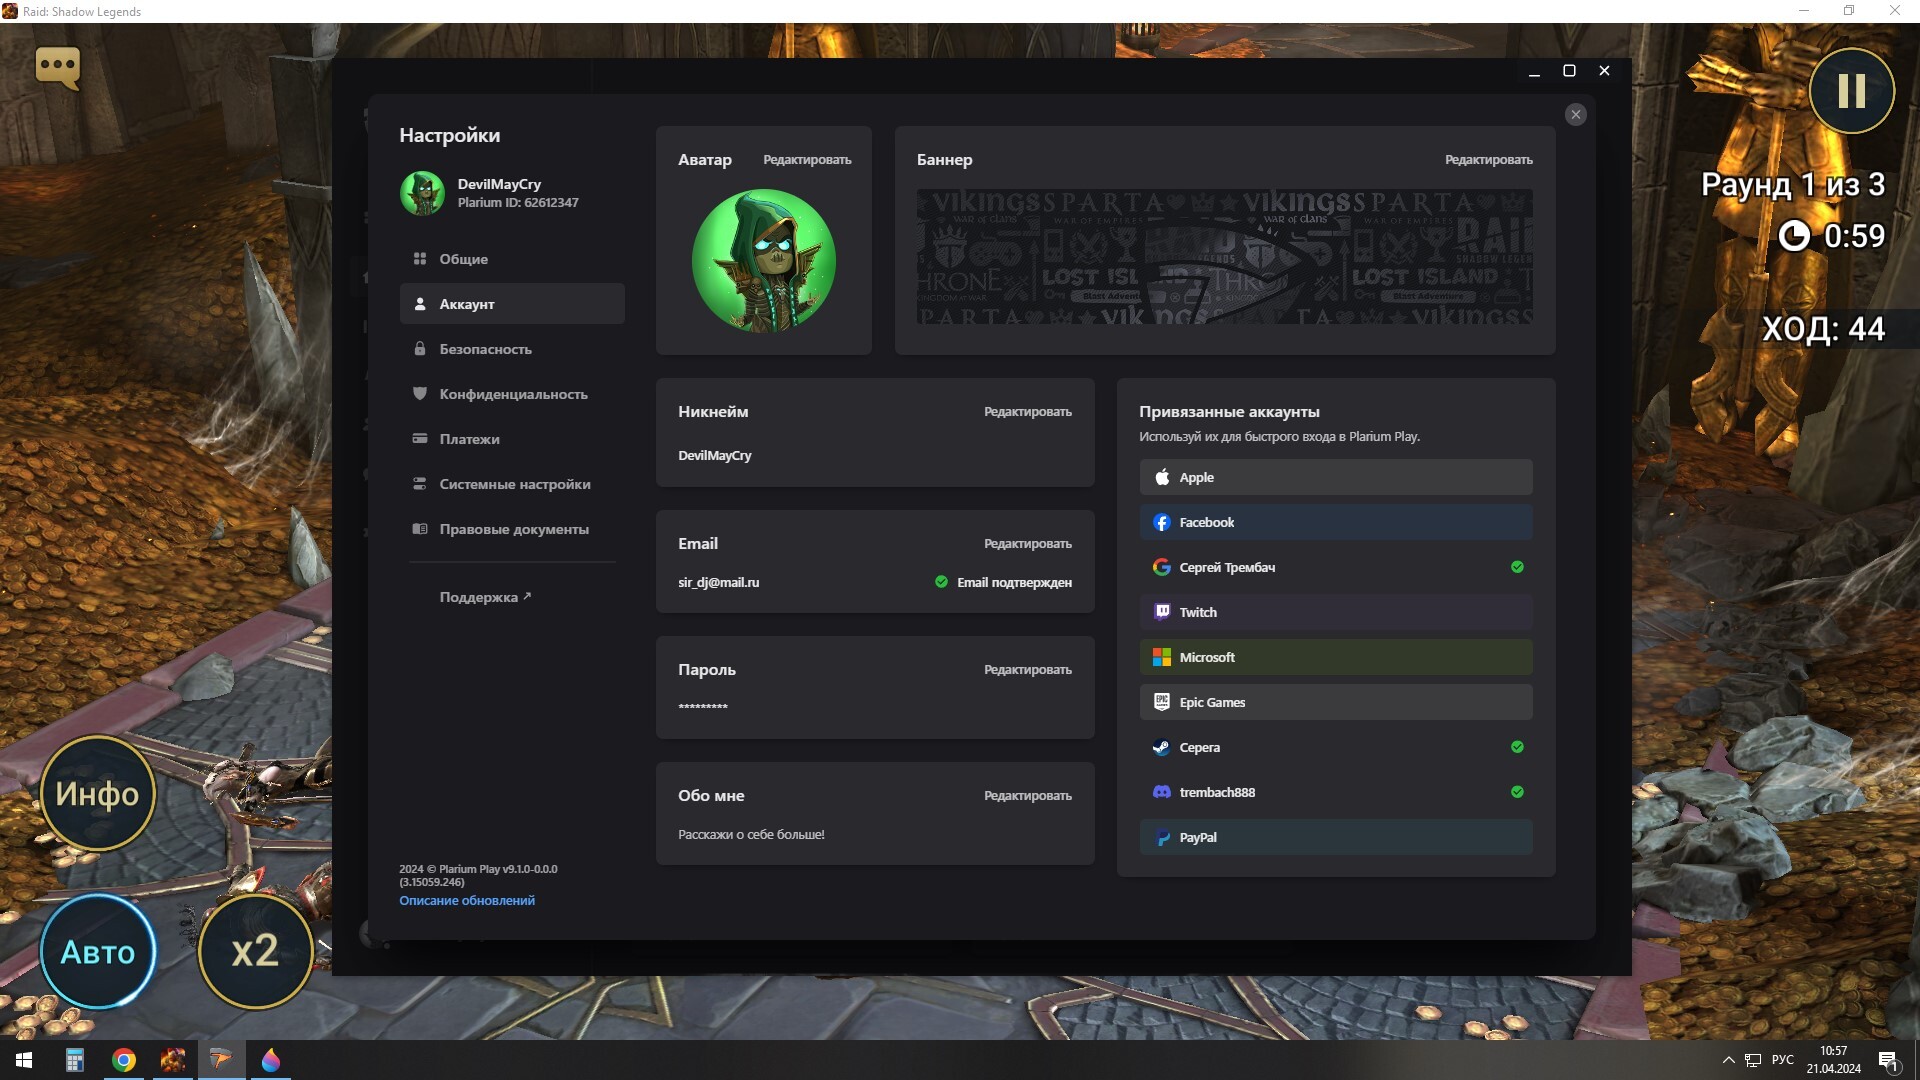This screenshot has width=1920, height=1080.
Task: Open the Платежи settings section
Action: (512, 439)
